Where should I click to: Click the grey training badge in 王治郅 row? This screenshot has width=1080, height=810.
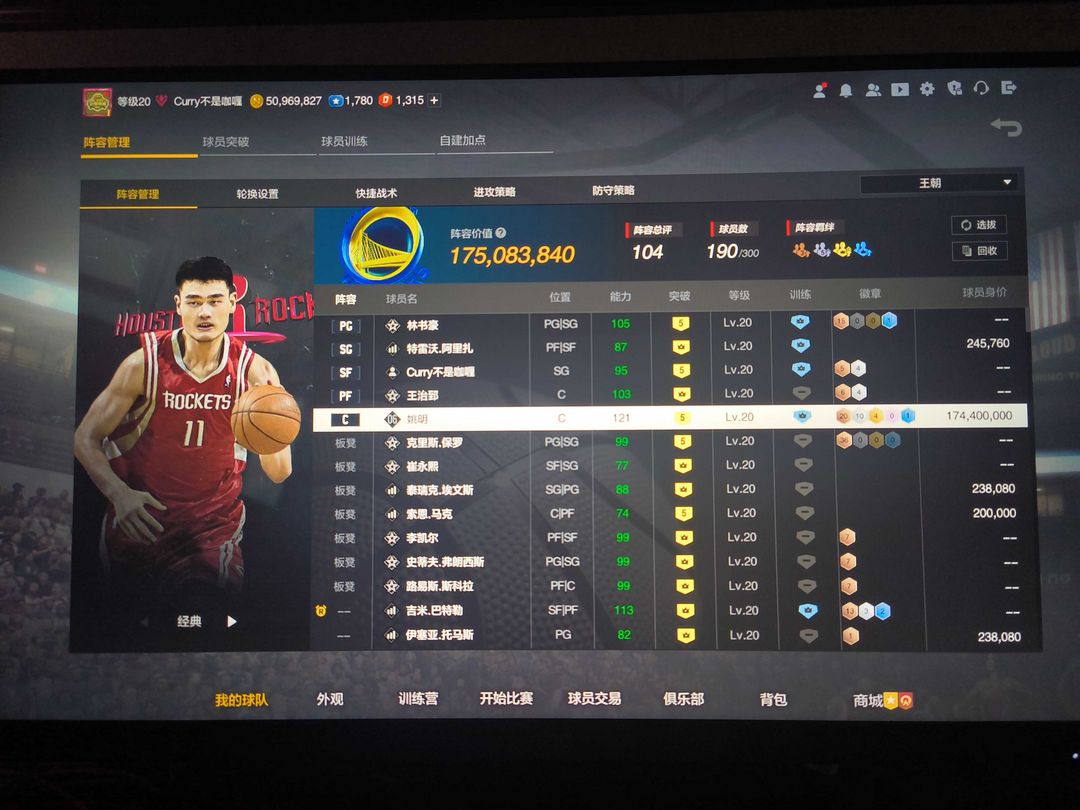point(801,393)
